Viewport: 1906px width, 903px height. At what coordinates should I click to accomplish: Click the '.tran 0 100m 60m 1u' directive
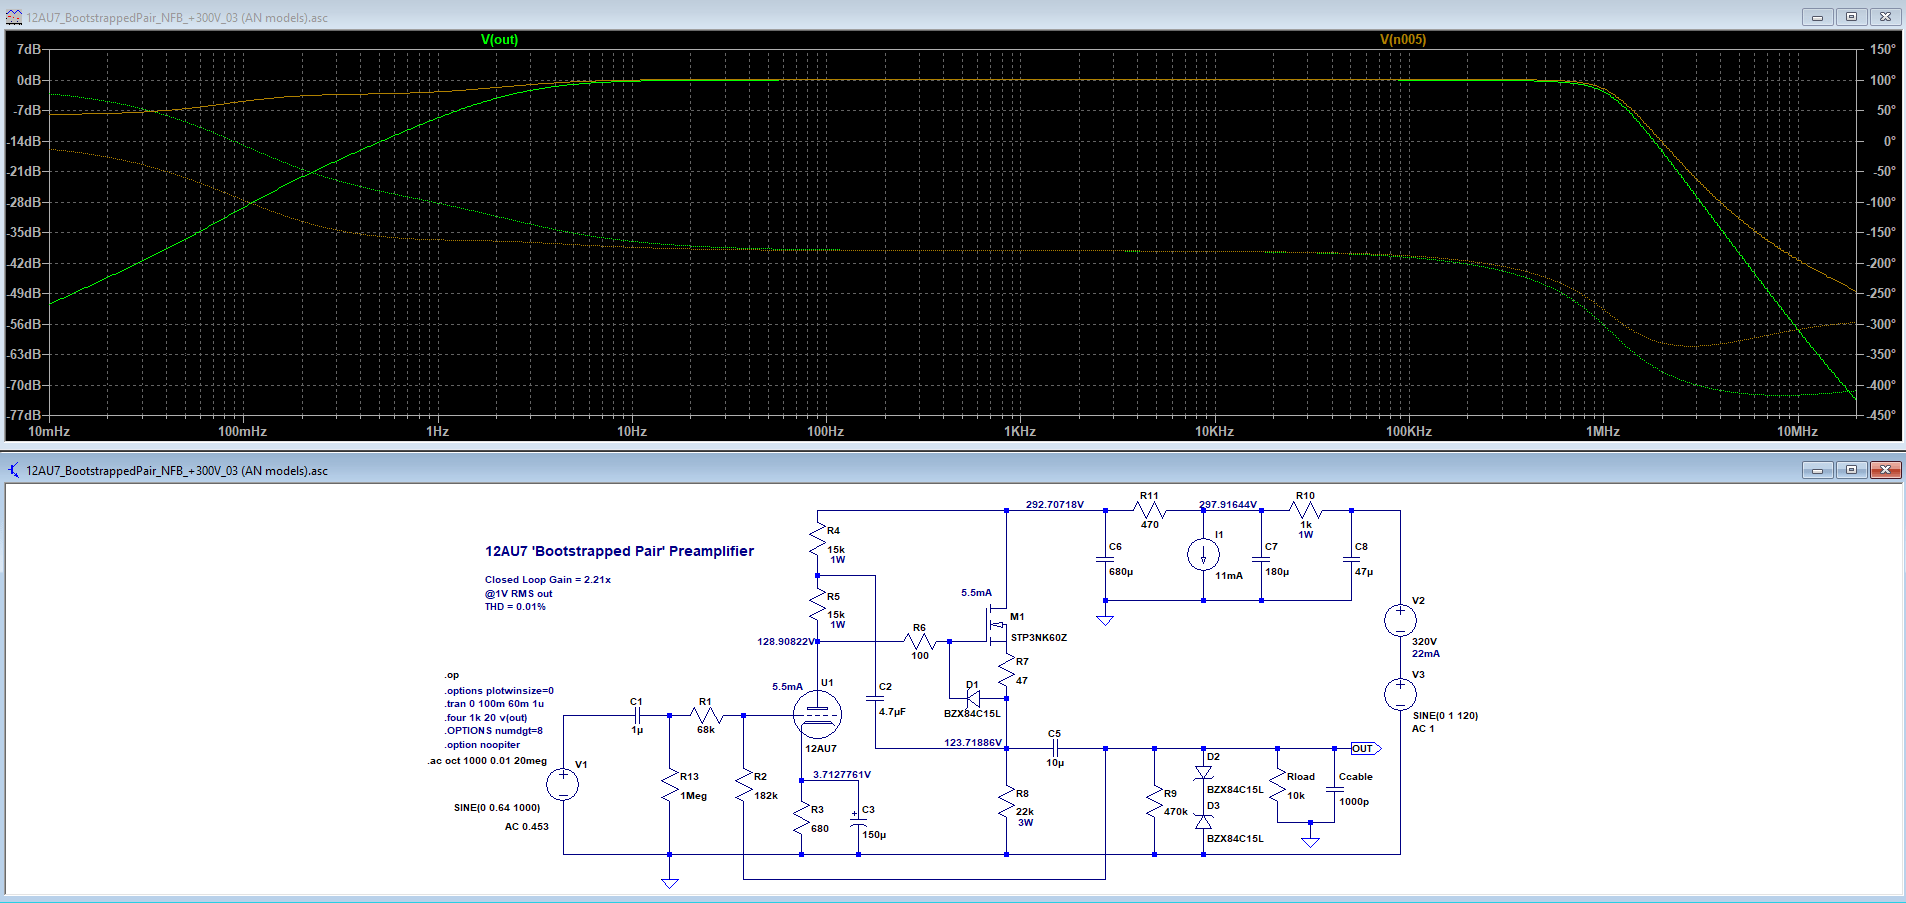click(494, 704)
